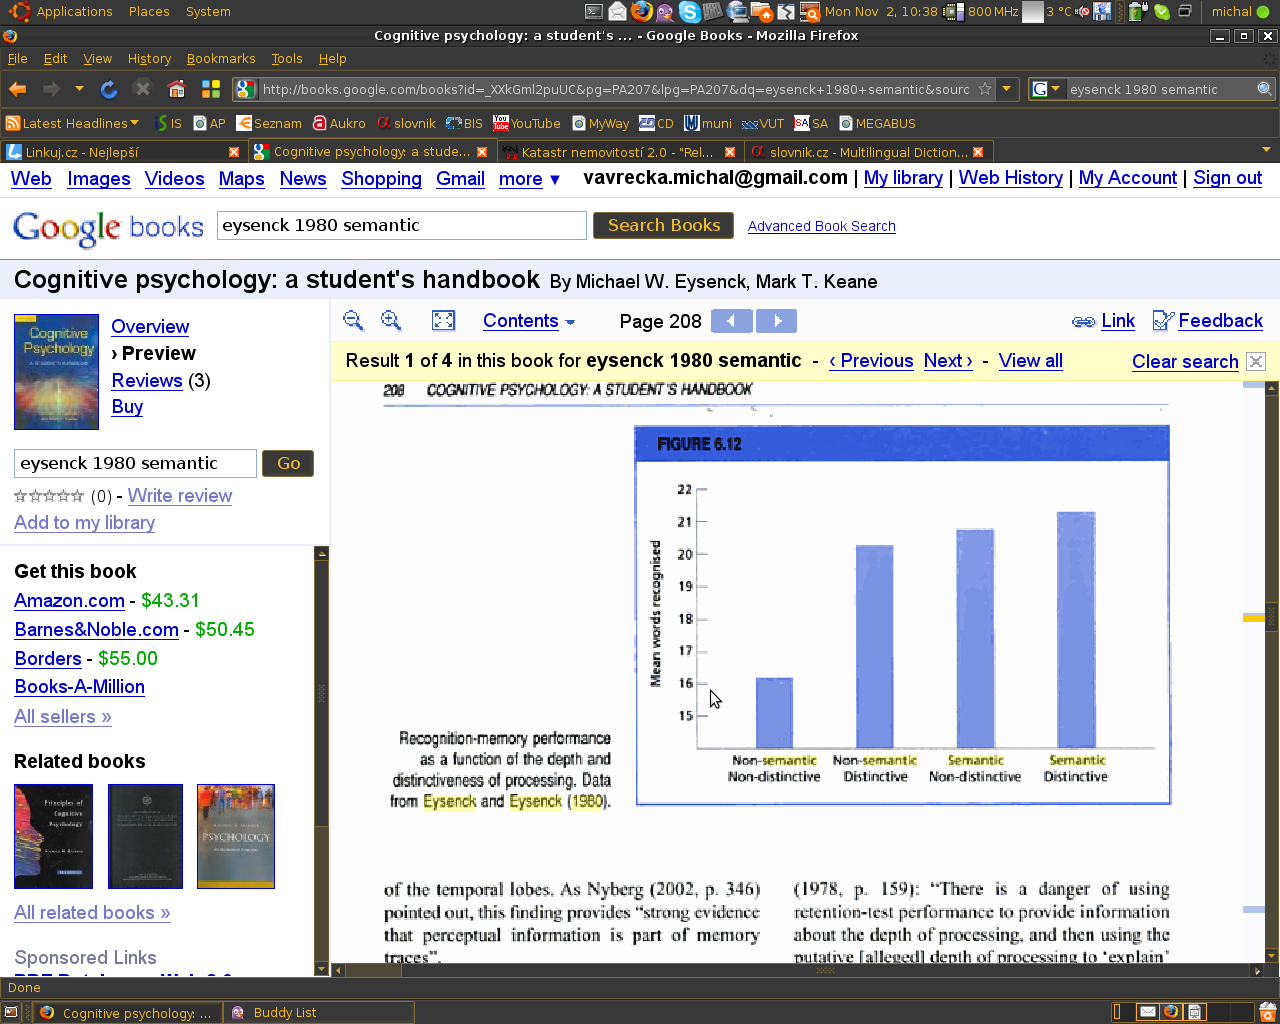The height and width of the screenshot is (1024, 1280).
Task: Click the main Google Books search field
Action: [x=402, y=225]
